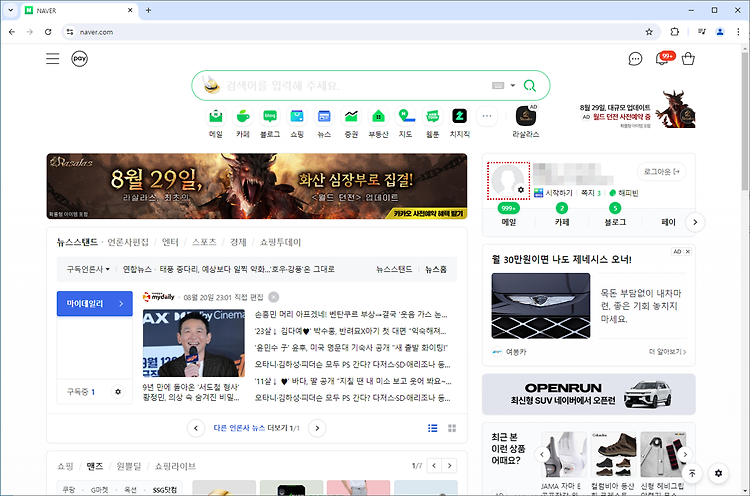Select the 쇼핑라이브 tab

pyautogui.click(x=175, y=466)
